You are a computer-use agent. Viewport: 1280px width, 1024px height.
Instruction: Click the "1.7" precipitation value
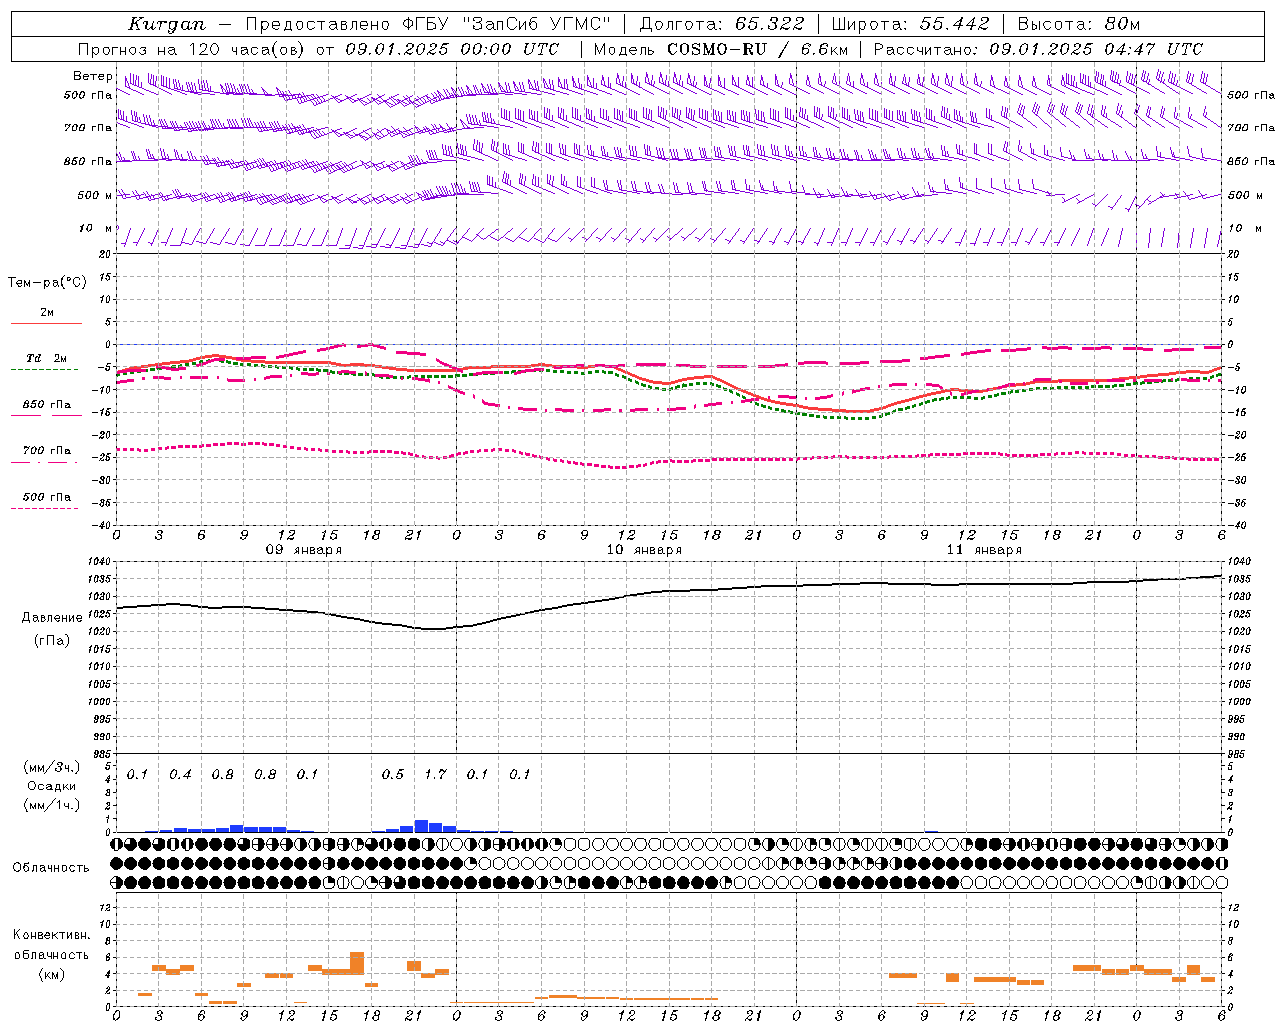click(435, 774)
